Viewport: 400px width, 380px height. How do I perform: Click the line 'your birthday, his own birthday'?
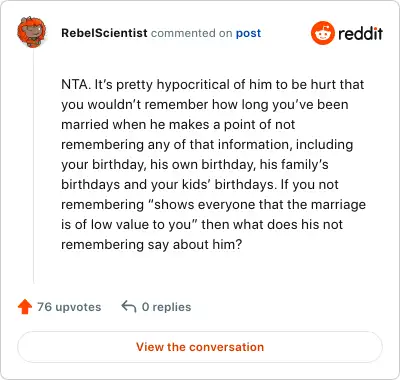click(195, 165)
